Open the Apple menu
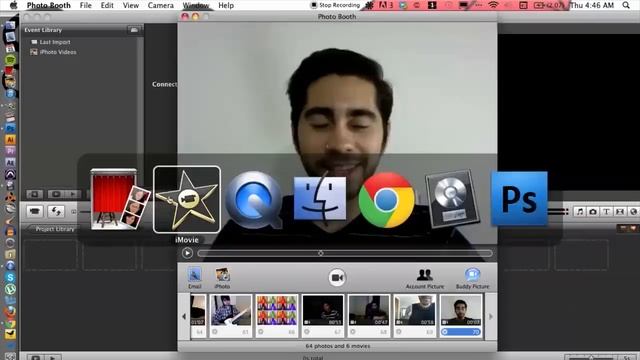640x360 pixels. pos(13,5)
